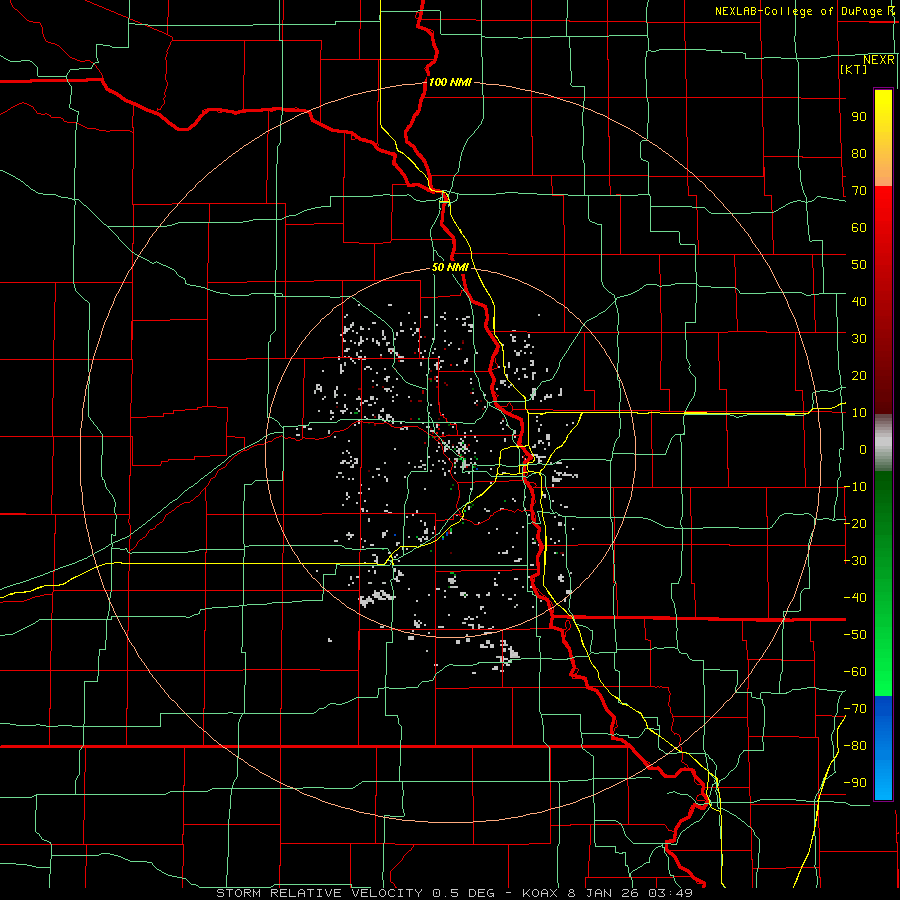Click the positive 10 value on scale

[859, 413]
